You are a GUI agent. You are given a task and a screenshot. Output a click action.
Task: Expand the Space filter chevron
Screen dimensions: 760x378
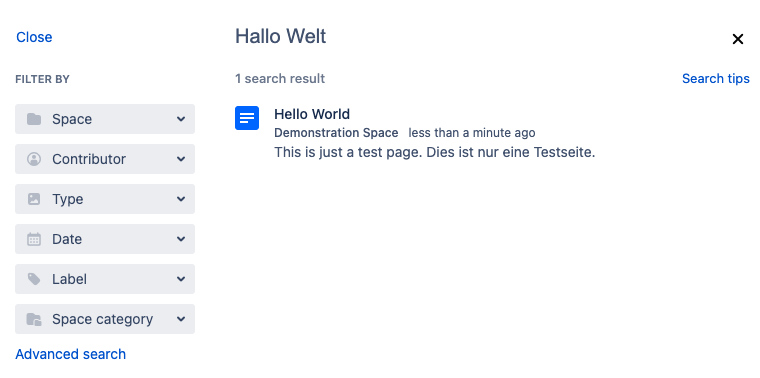(x=181, y=119)
